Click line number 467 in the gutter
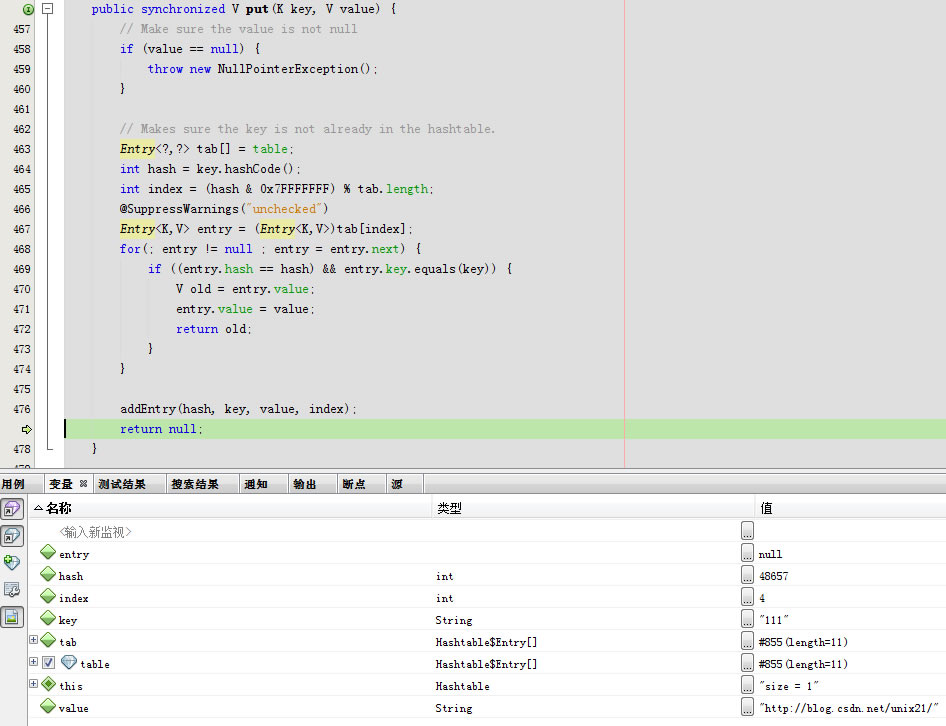This screenshot has height=726, width=946. point(22,229)
